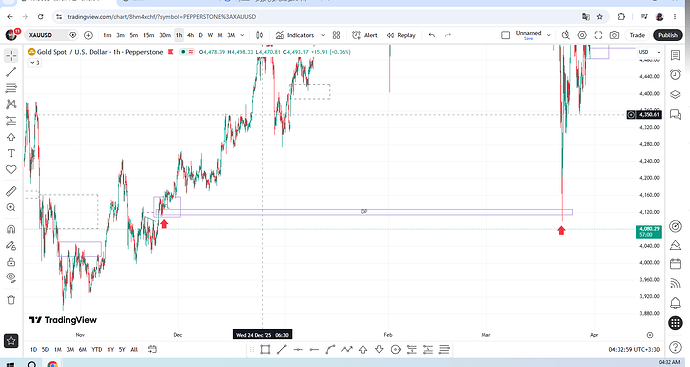Select the trend line drawing tool
Image resolution: width=690 pixels, height=367 pixels.
[x=11, y=72]
